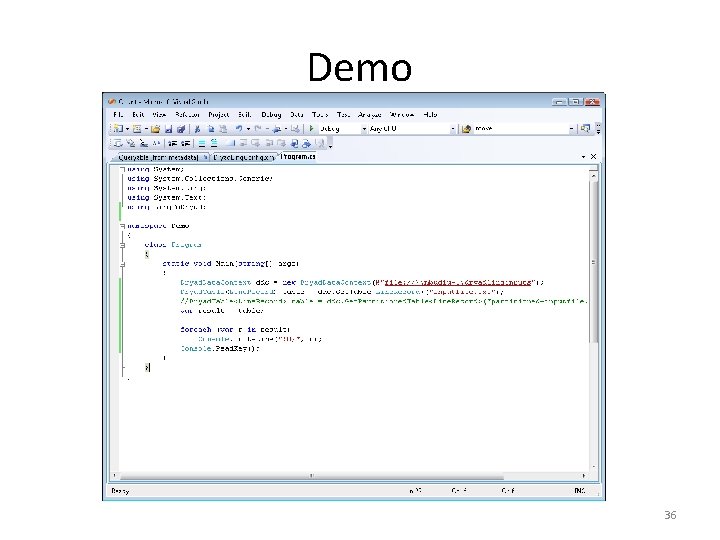720x540 pixels.
Task: Click the Decrease Indent icon
Action: (x=173, y=143)
